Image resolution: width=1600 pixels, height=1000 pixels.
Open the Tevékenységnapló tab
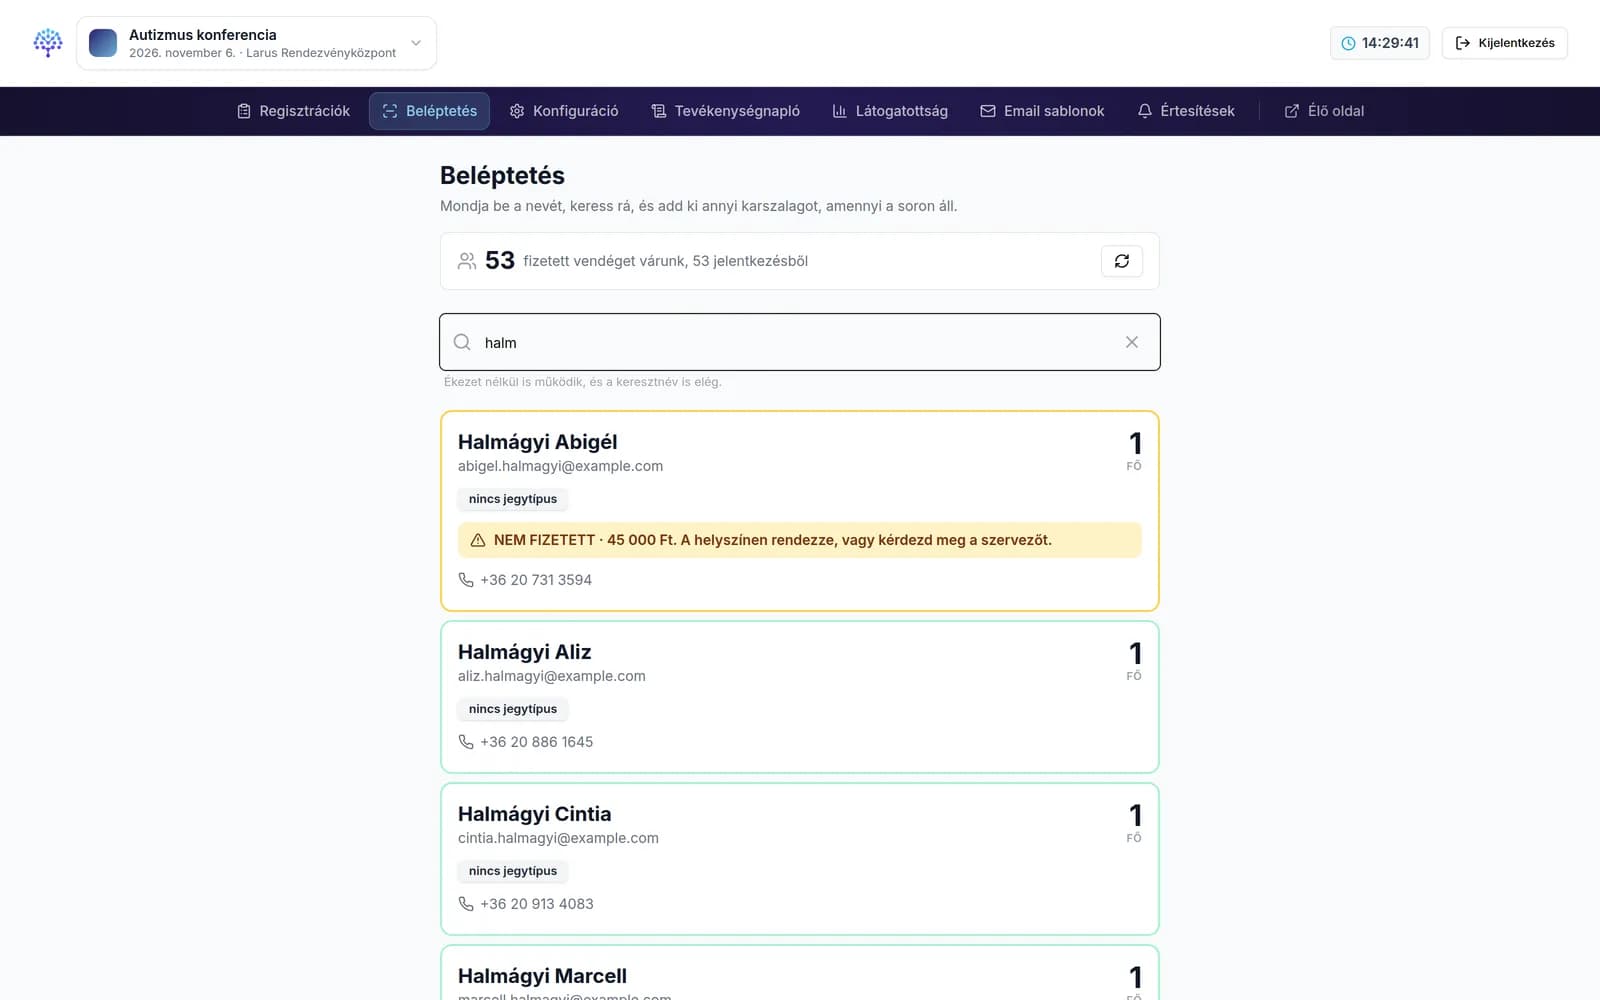[725, 111]
